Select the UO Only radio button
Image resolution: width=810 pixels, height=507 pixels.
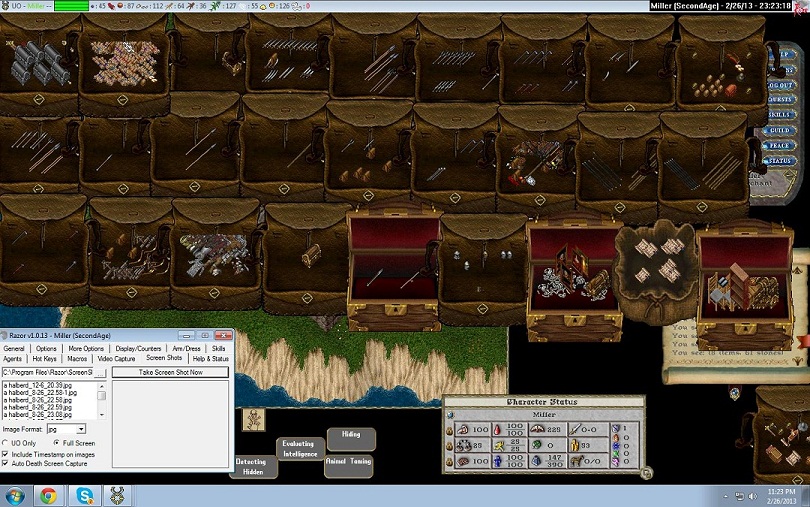[6, 442]
